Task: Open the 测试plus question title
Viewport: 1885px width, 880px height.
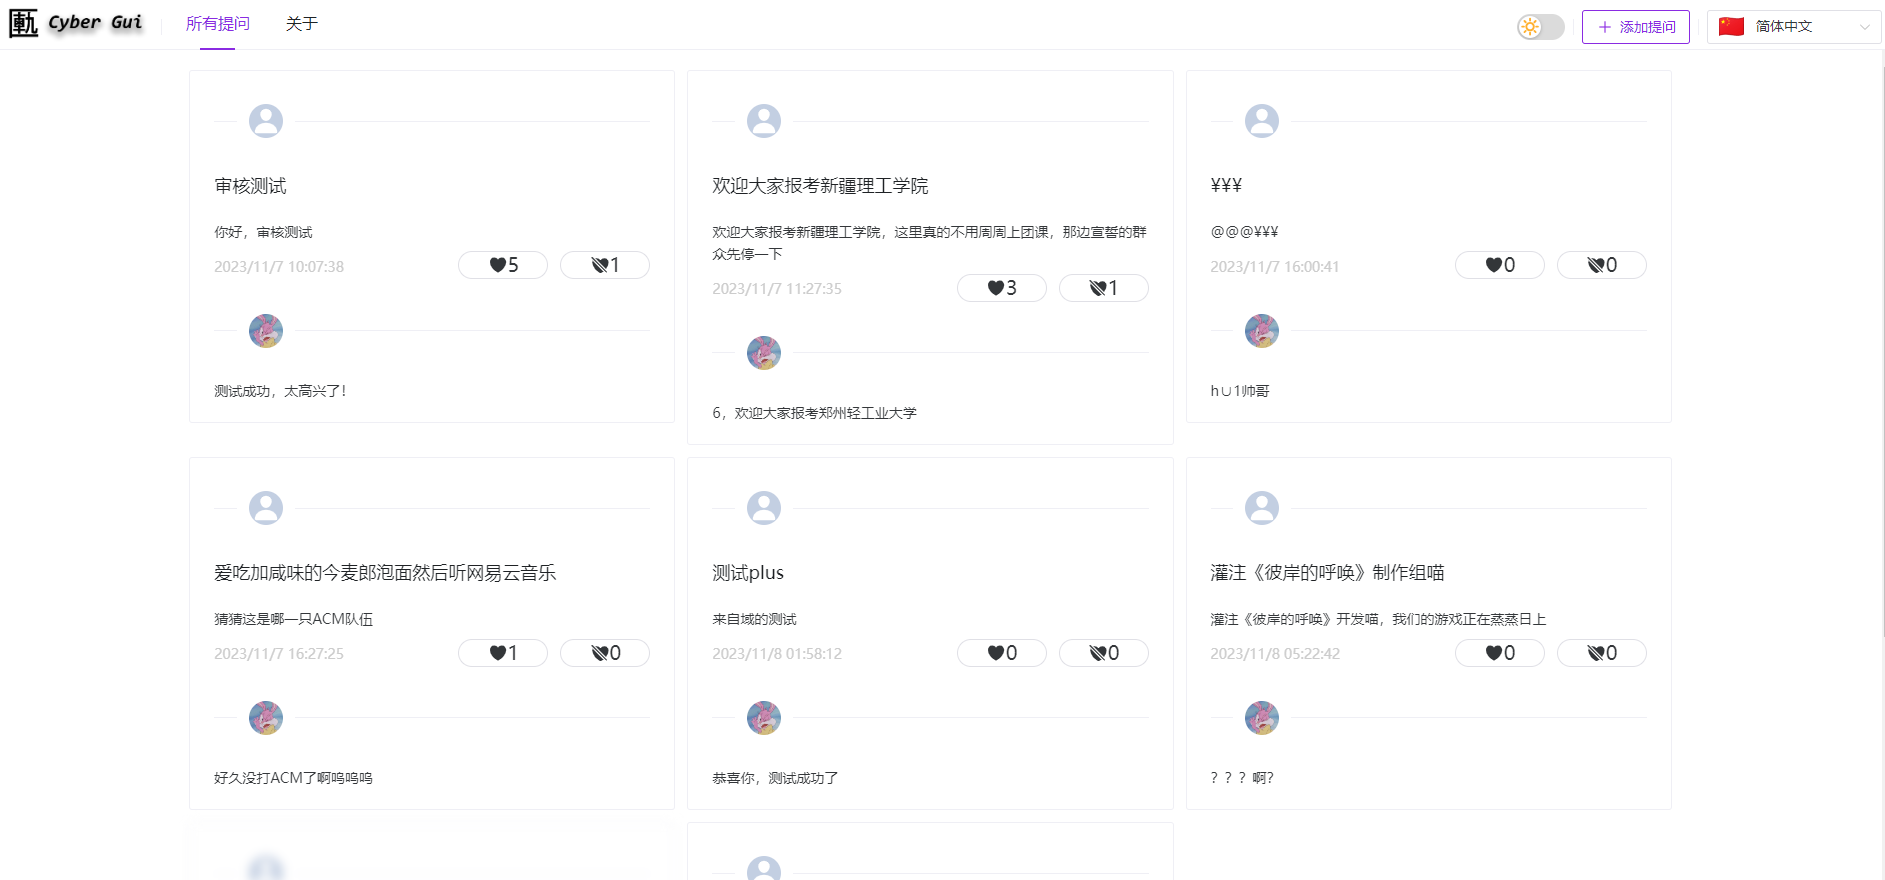Action: pyautogui.click(x=748, y=573)
